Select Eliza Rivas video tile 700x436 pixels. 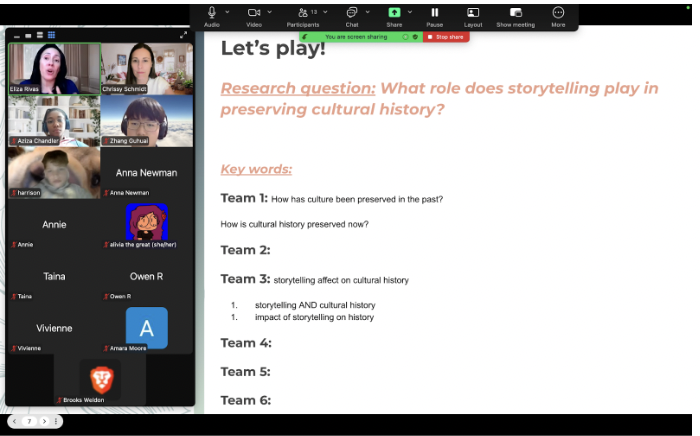(54, 68)
